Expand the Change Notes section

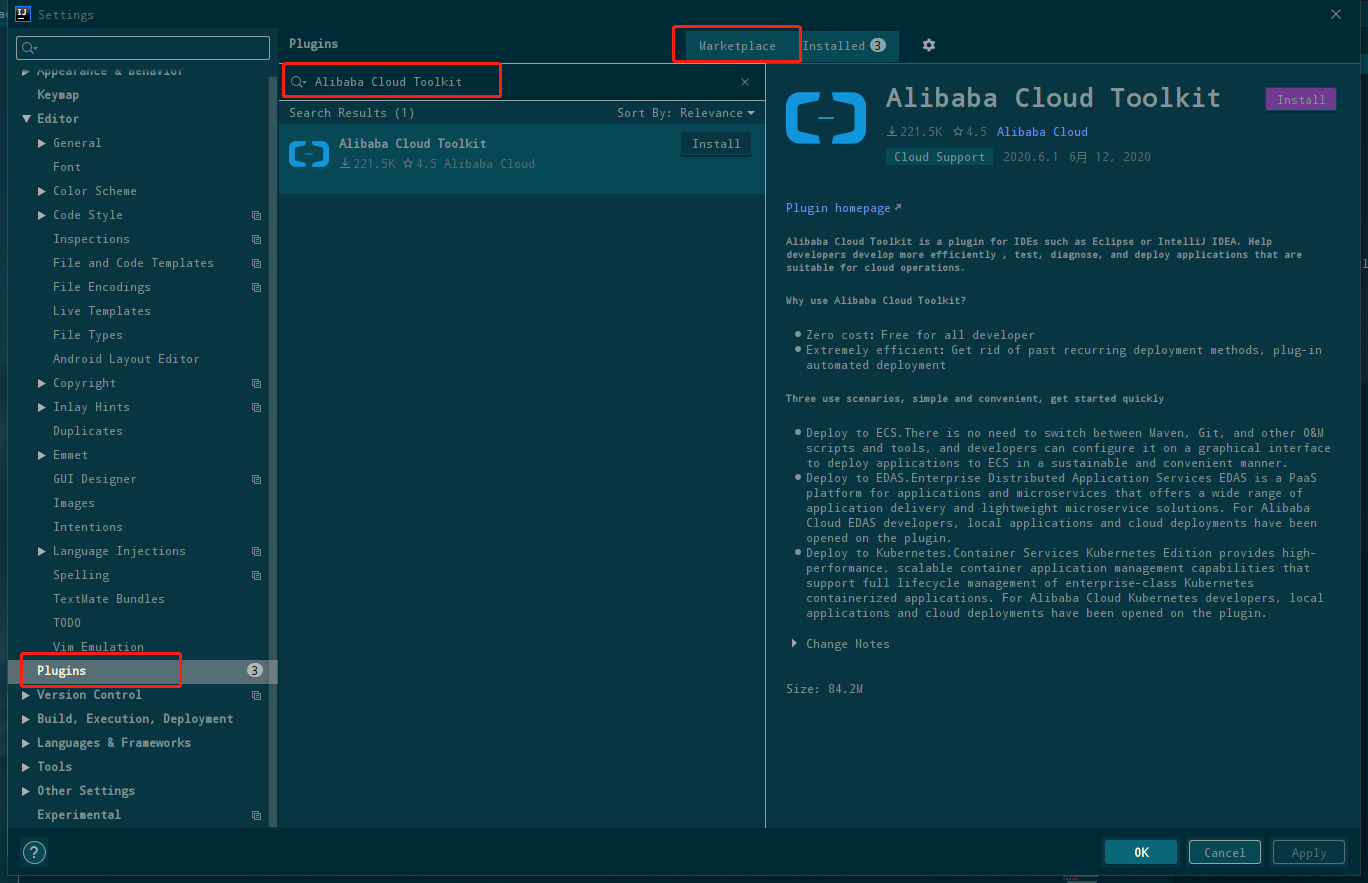[795, 644]
